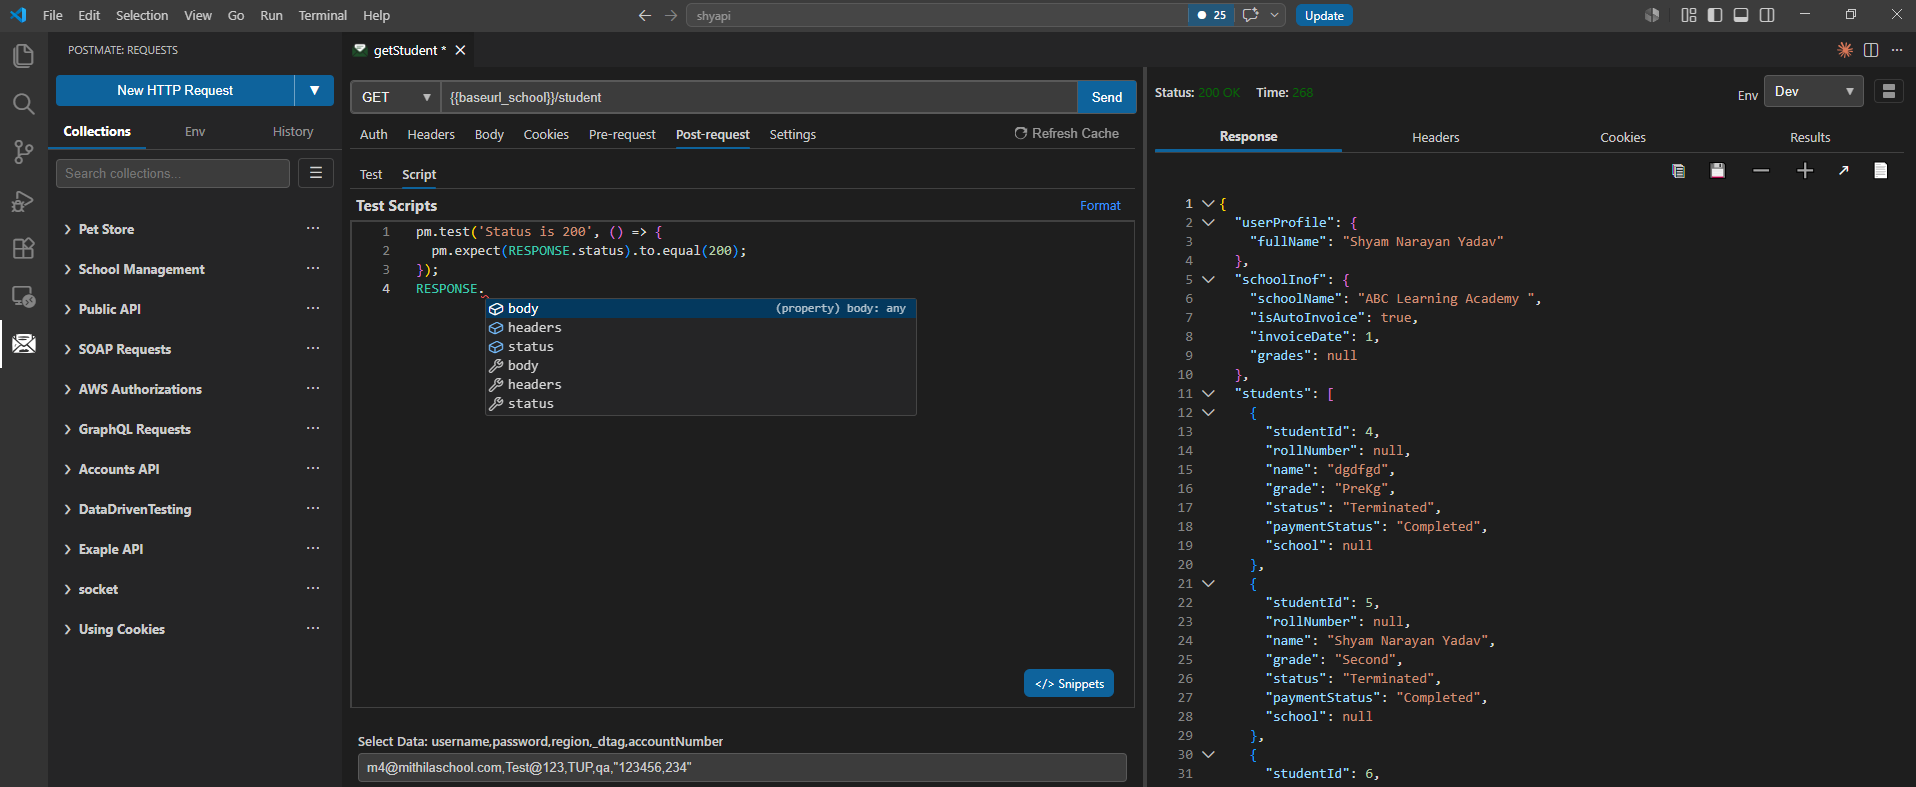Expand the Pet Store collection

[67, 229]
